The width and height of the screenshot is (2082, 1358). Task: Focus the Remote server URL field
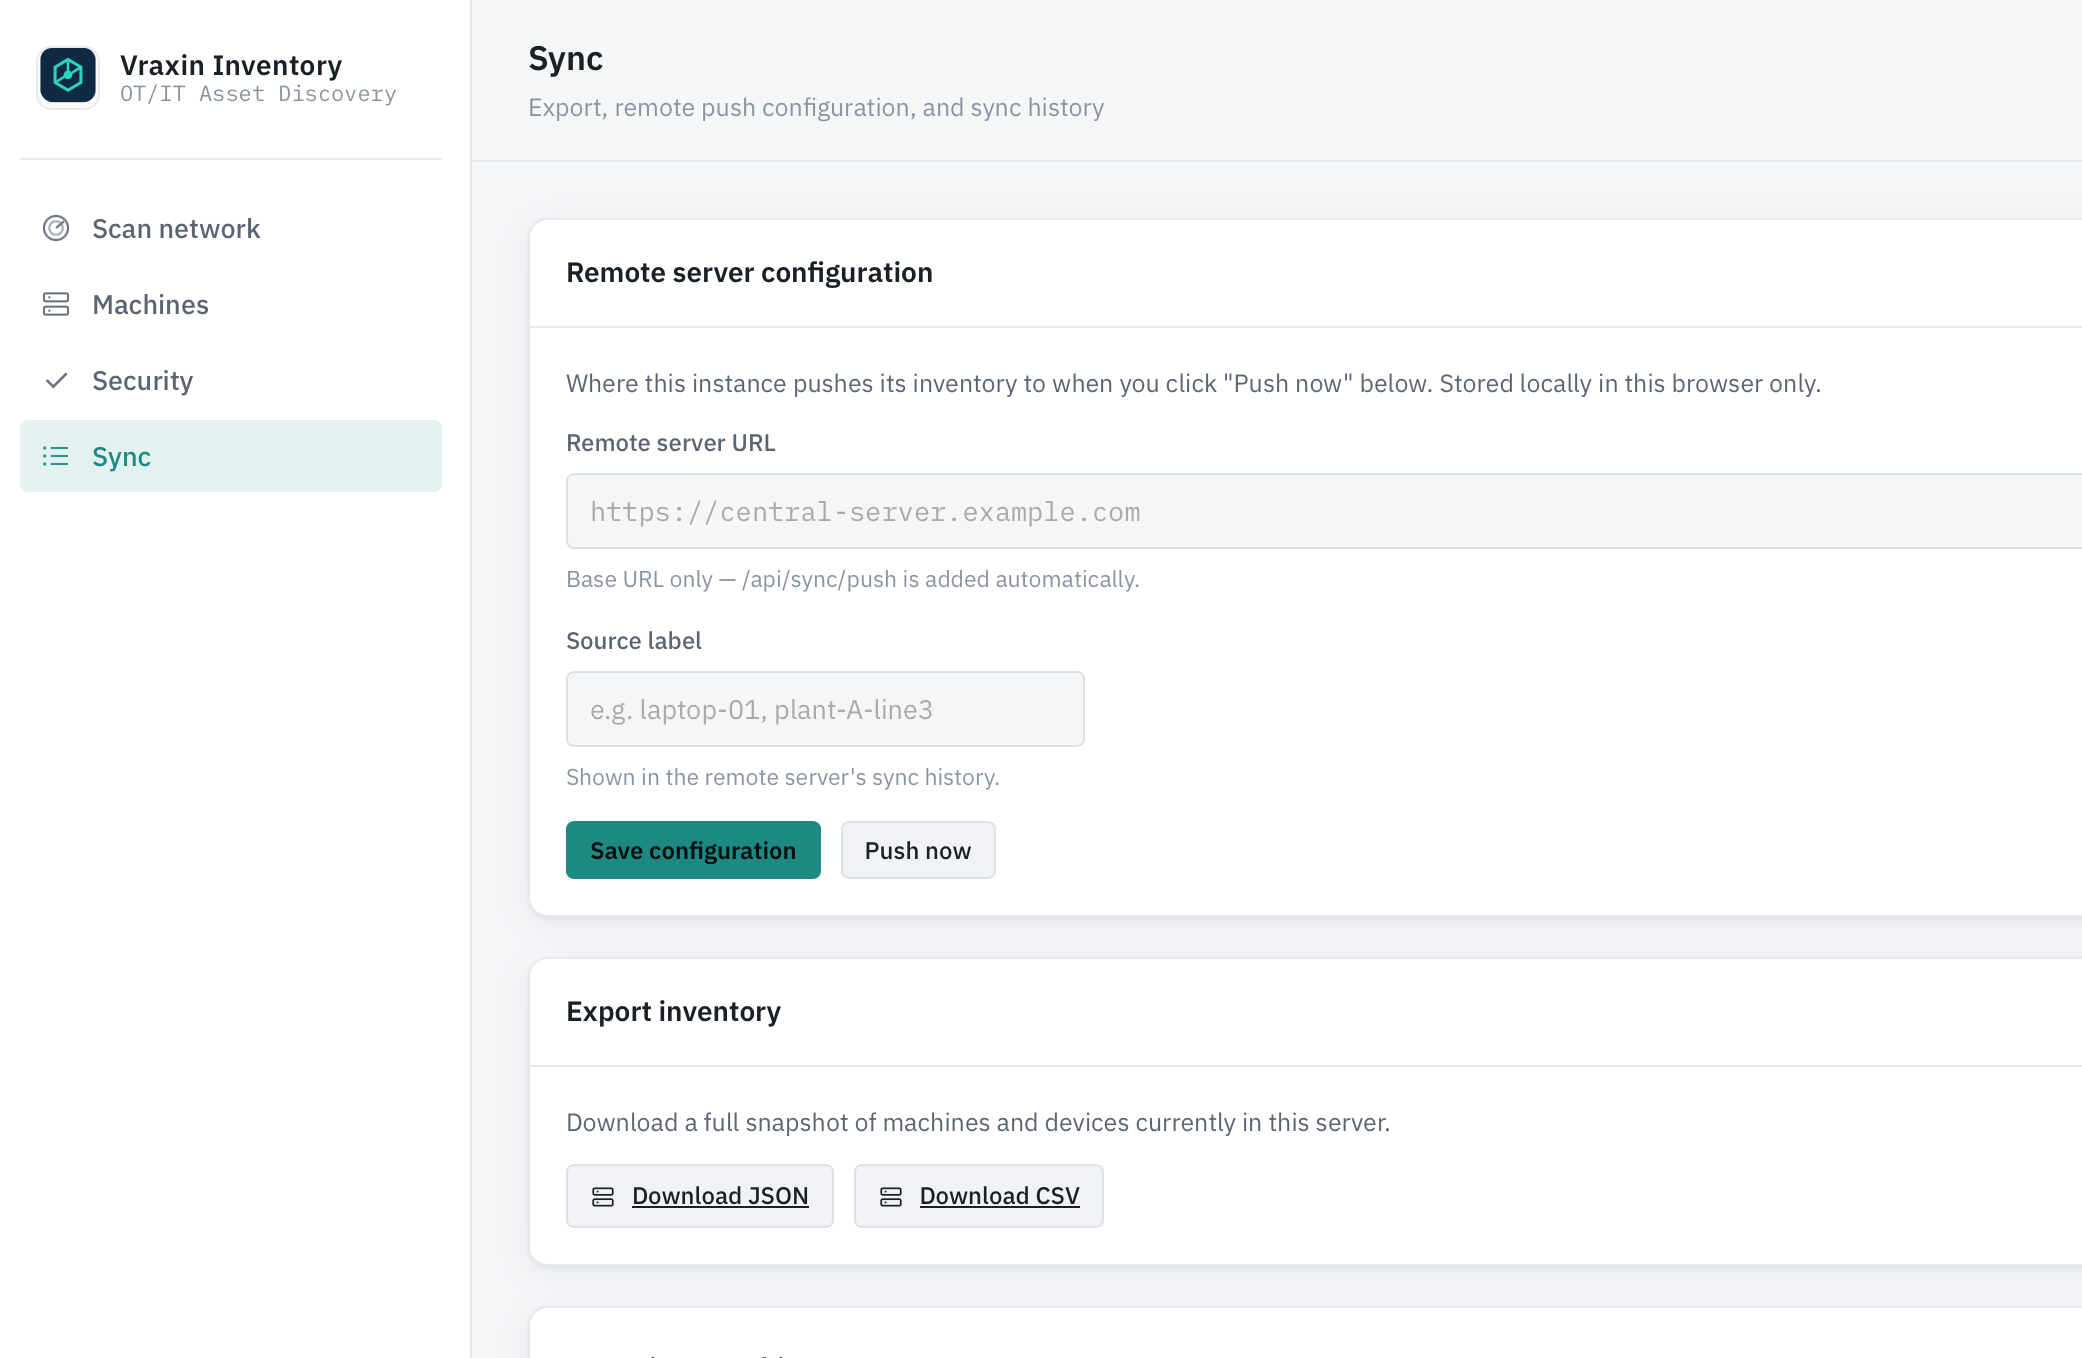[1324, 511]
